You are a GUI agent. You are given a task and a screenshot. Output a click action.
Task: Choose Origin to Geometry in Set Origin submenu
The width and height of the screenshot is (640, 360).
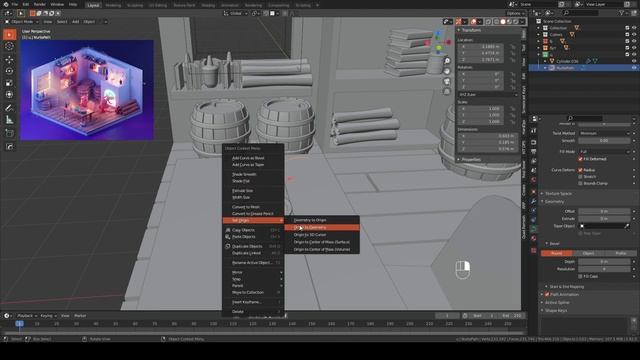pos(322,227)
